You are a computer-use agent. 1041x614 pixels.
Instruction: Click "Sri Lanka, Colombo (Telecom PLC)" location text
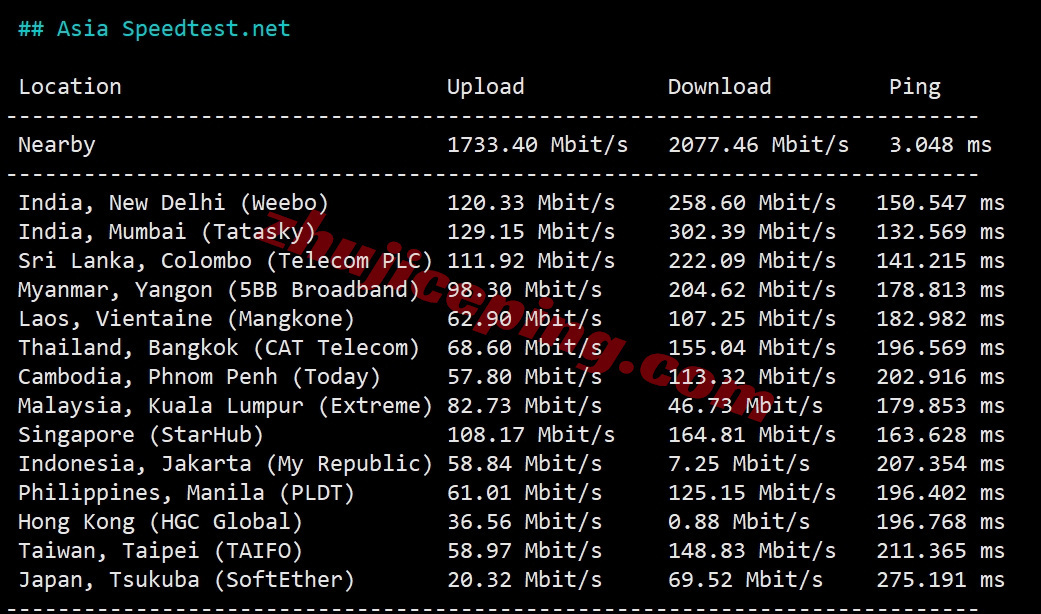226,261
